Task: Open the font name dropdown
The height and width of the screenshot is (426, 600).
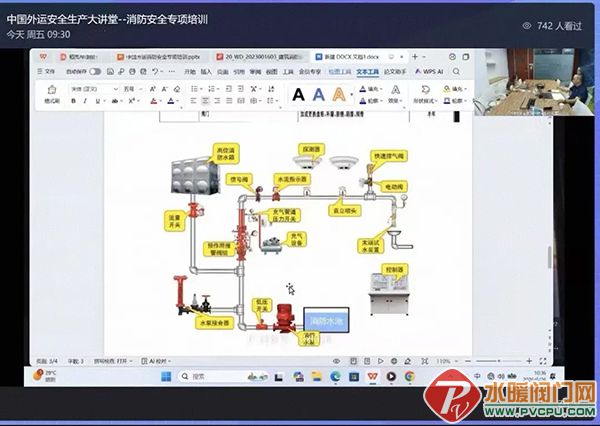Action: coord(95,89)
